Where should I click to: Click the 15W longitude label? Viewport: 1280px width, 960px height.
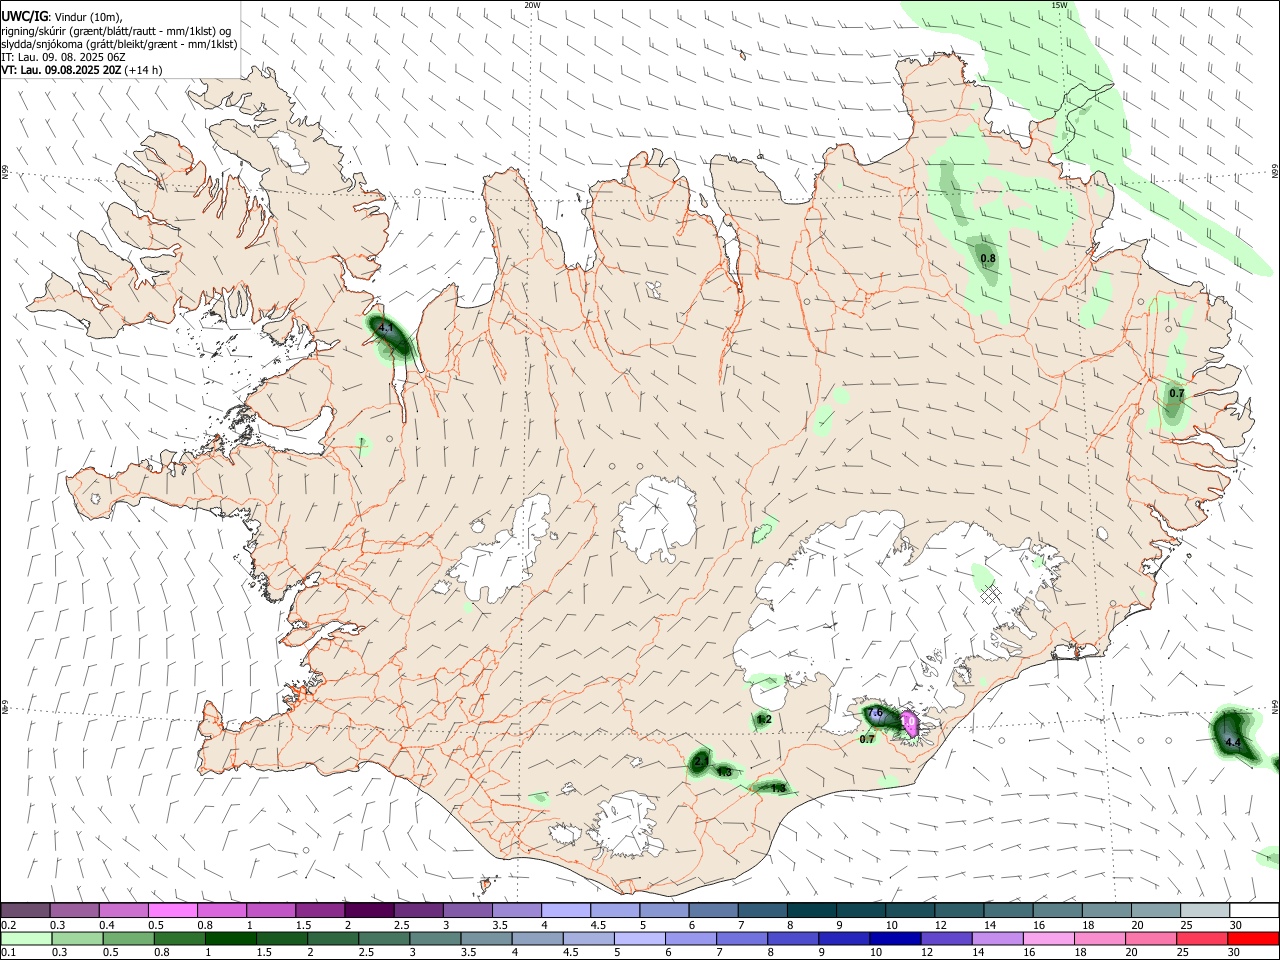tap(1060, 5)
